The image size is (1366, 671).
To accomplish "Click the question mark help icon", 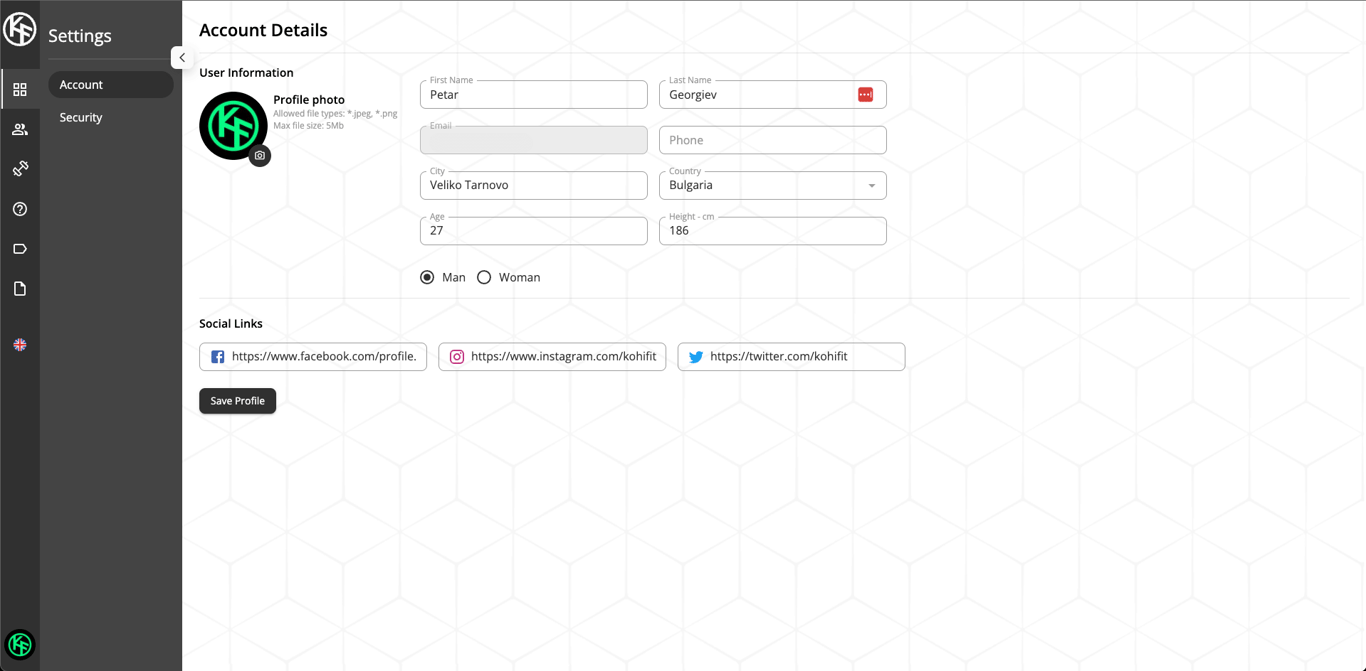I will (x=20, y=209).
